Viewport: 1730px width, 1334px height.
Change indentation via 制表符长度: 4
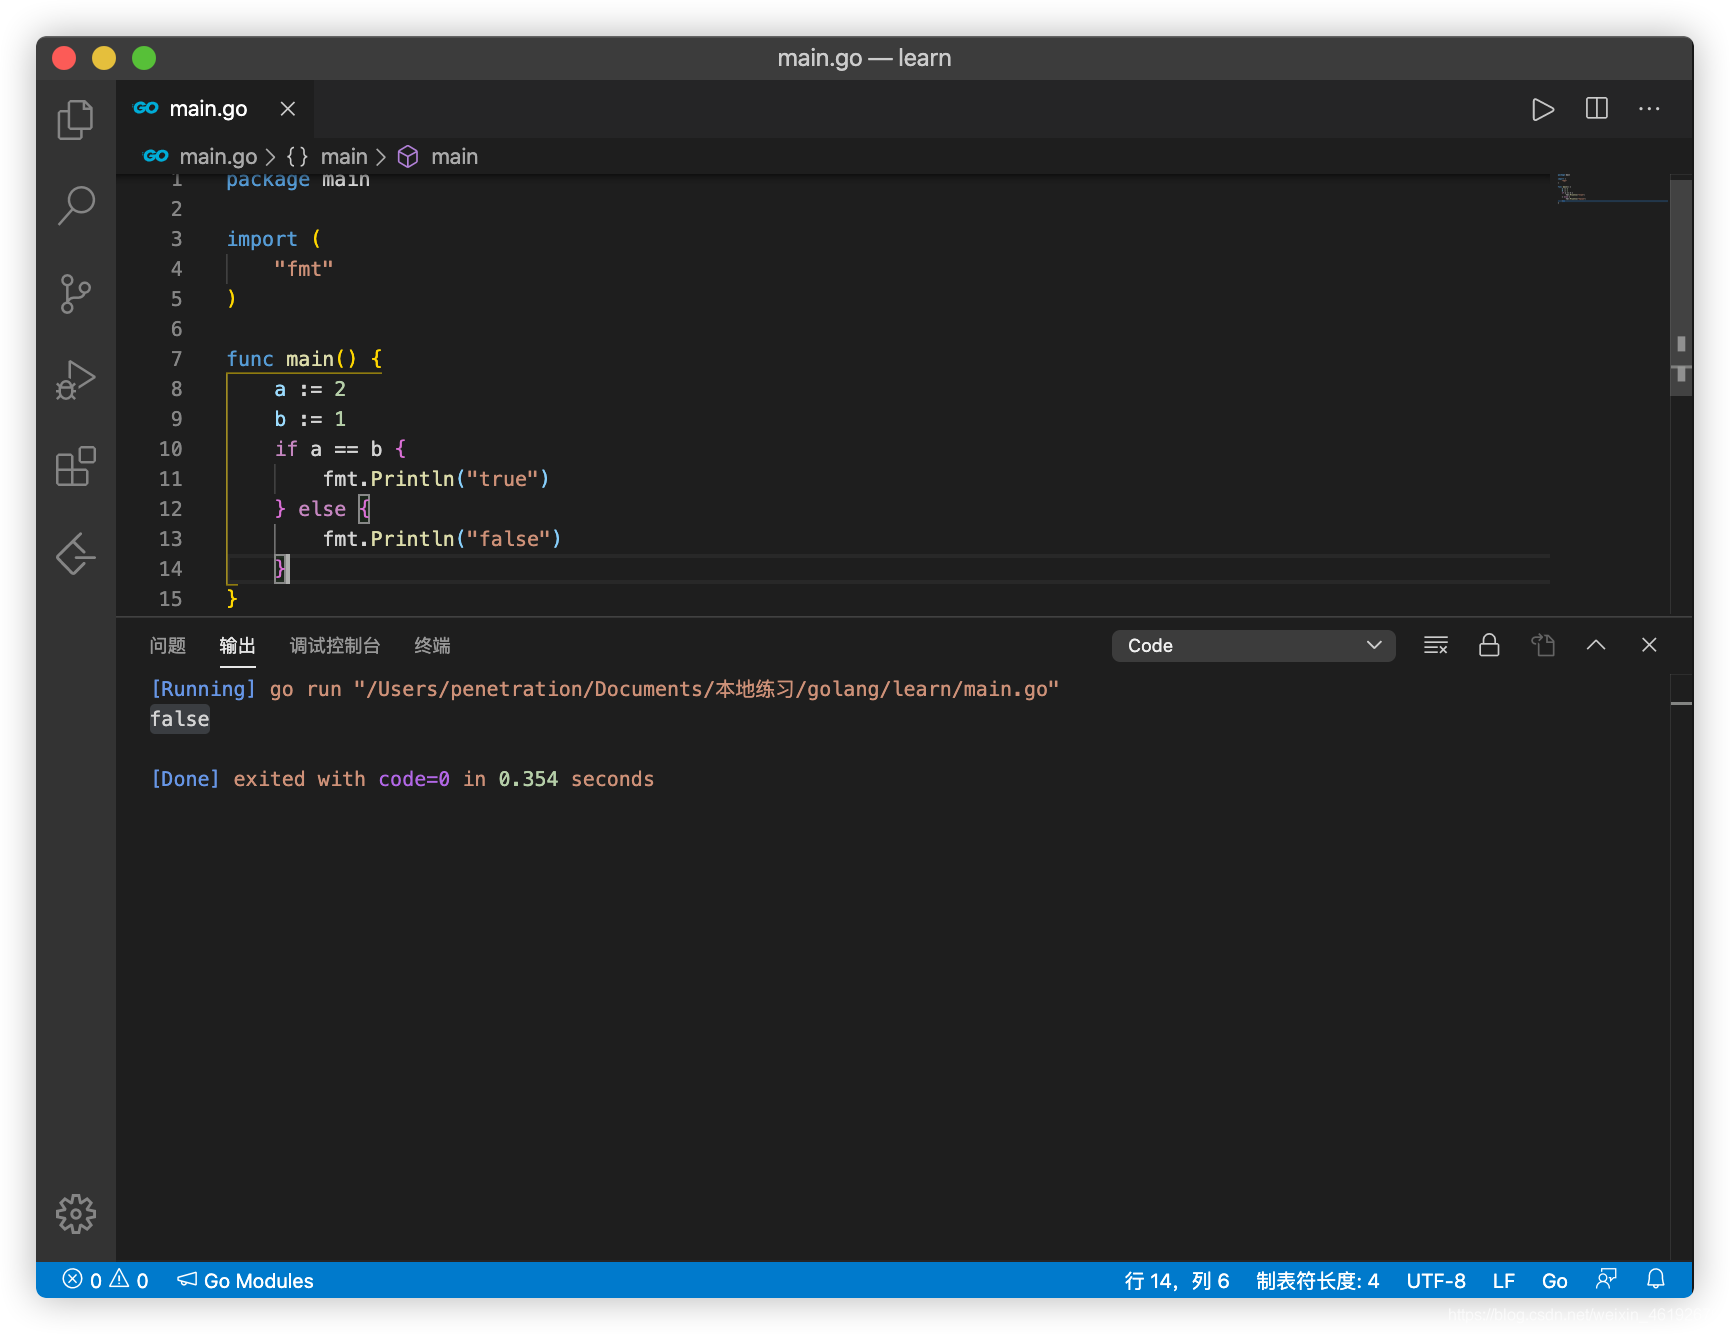click(1317, 1281)
